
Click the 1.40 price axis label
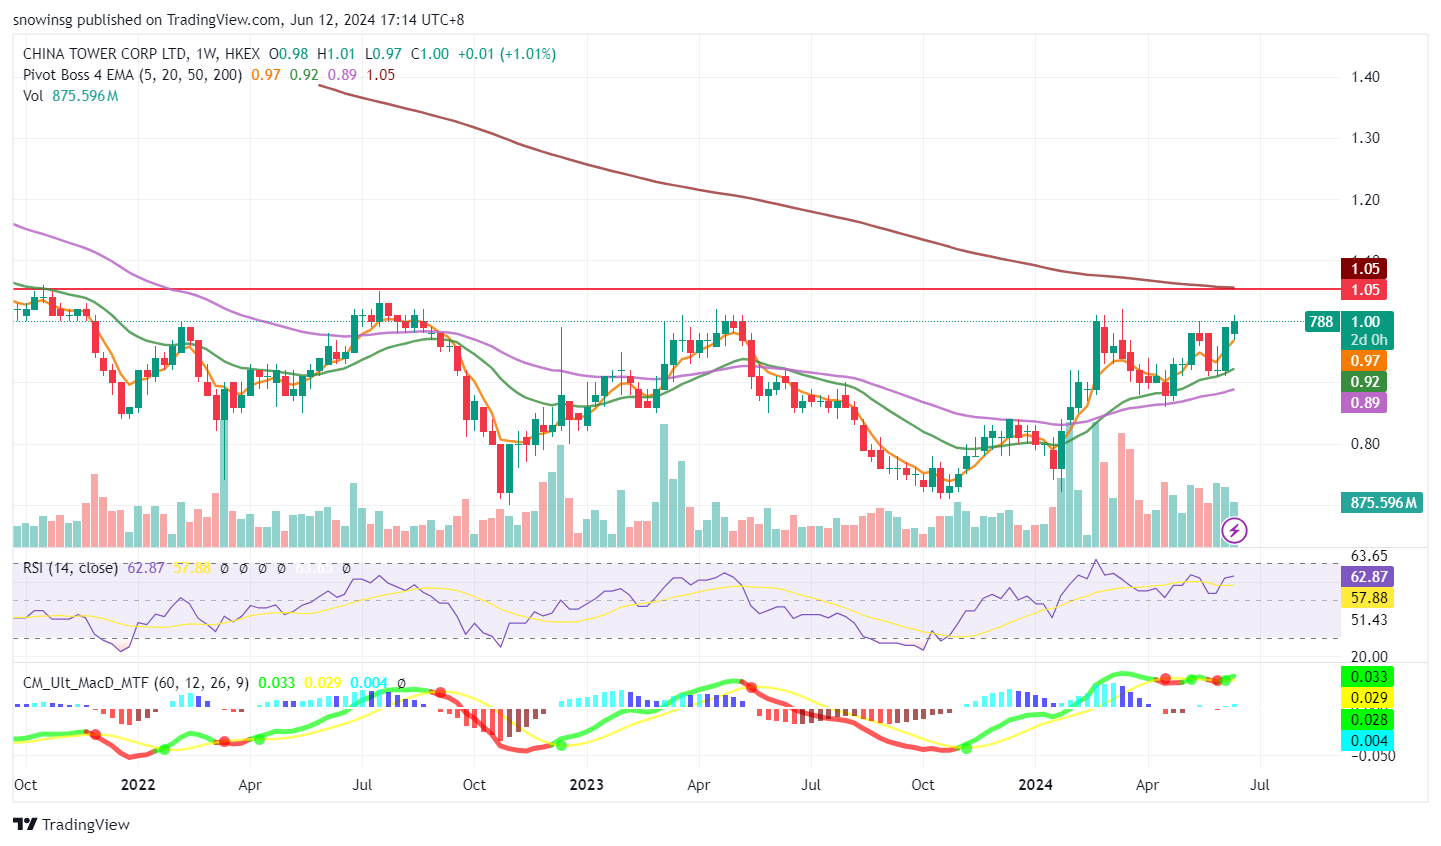tap(1365, 77)
